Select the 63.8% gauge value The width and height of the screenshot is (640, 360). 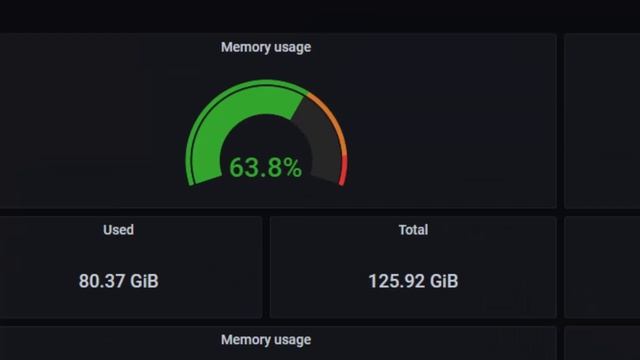pyautogui.click(x=266, y=167)
